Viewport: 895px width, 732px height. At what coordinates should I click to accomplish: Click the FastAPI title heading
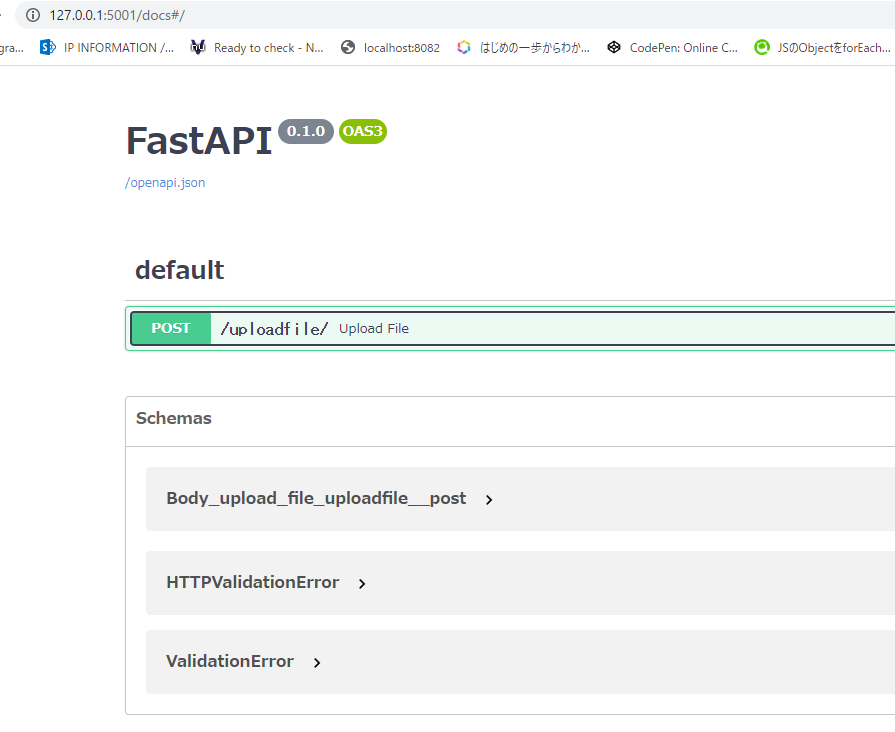pyautogui.click(x=199, y=140)
